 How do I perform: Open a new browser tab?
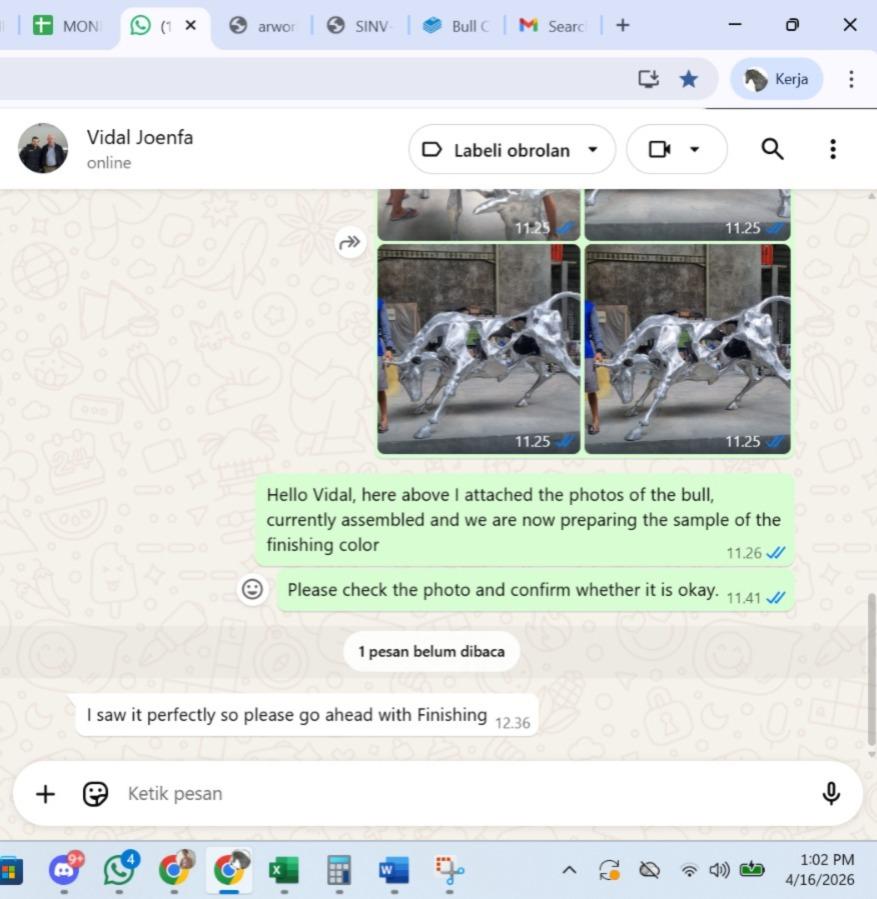pos(622,25)
